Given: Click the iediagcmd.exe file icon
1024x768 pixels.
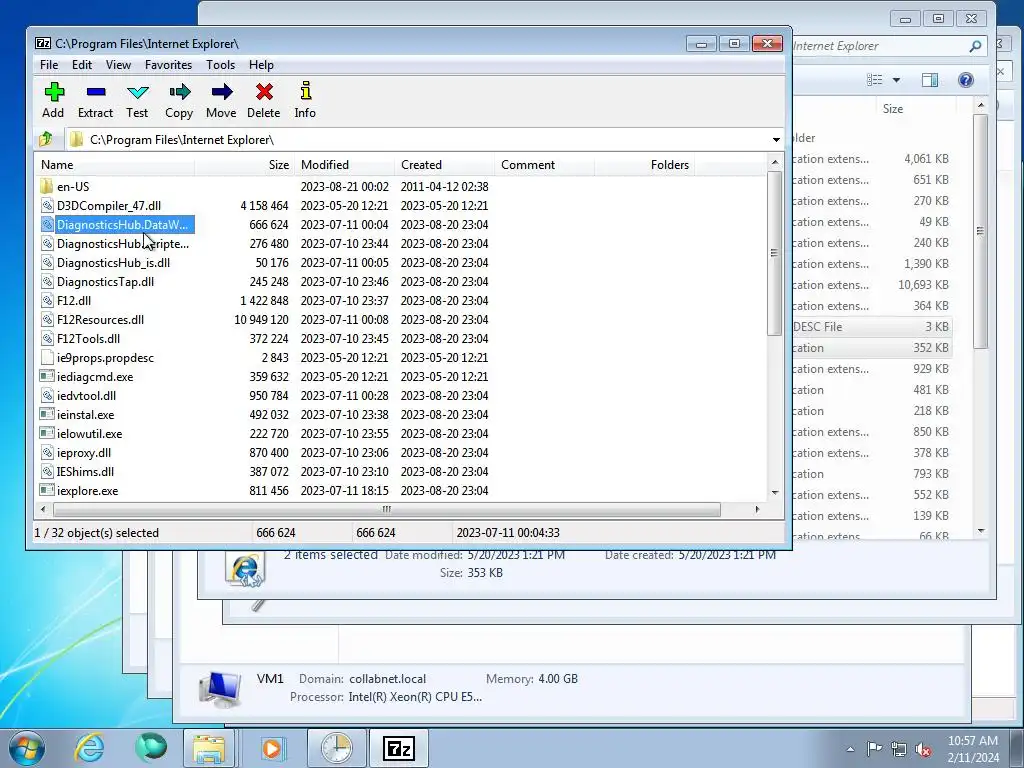Looking at the screenshot, I should tap(46, 377).
